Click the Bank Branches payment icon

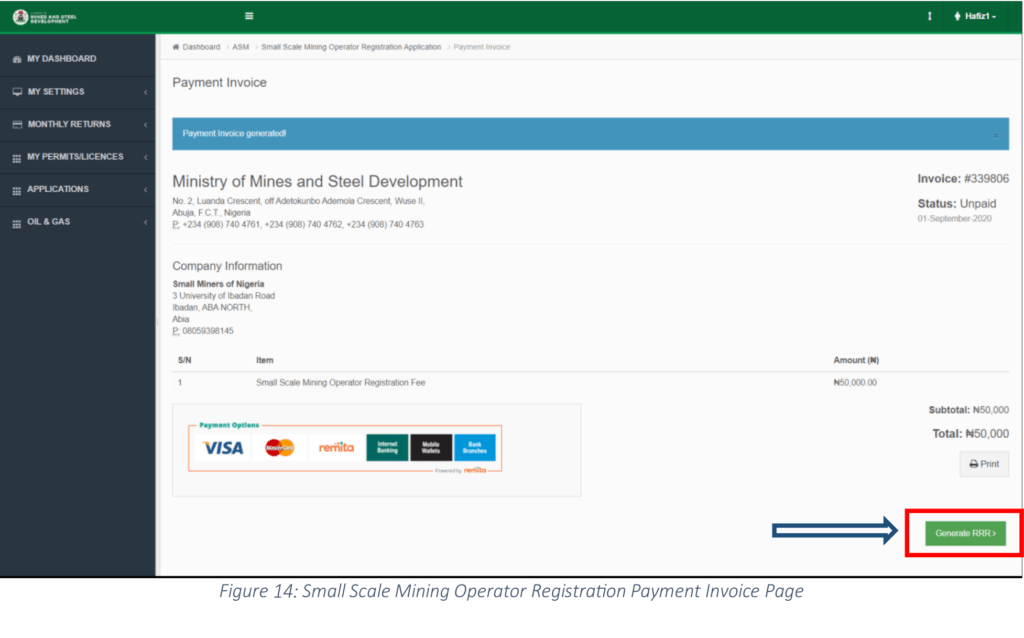(475, 448)
